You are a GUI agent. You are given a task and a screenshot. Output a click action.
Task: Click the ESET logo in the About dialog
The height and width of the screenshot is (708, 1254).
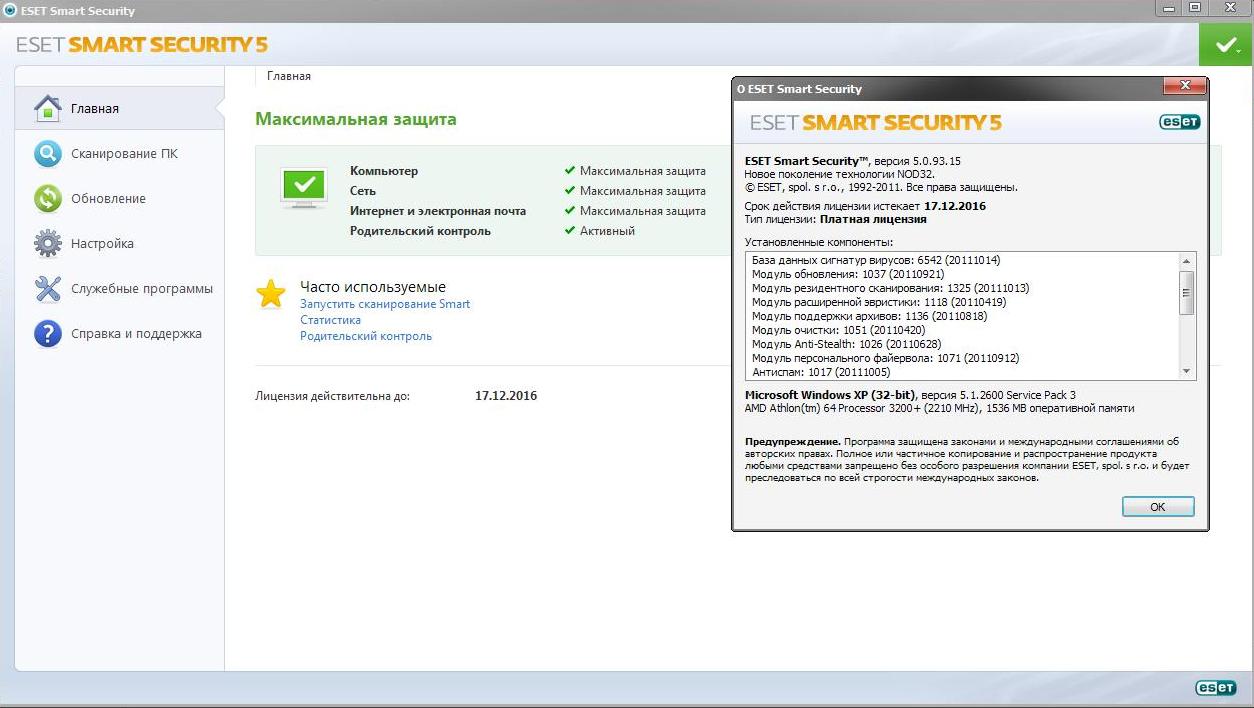[x=1179, y=122]
